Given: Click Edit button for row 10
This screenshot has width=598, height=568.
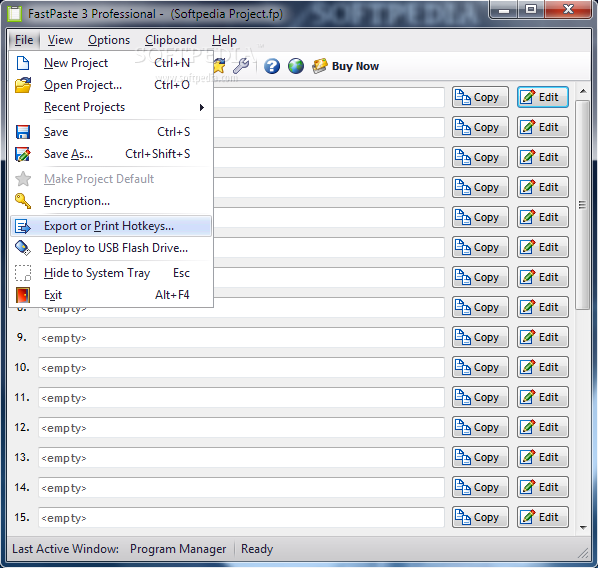Looking at the screenshot, I should click(543, 367).
